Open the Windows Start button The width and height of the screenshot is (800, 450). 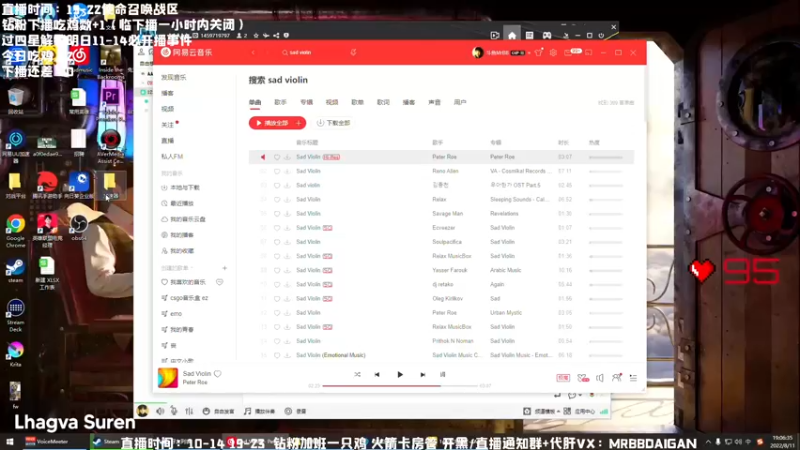pos(9,442)
